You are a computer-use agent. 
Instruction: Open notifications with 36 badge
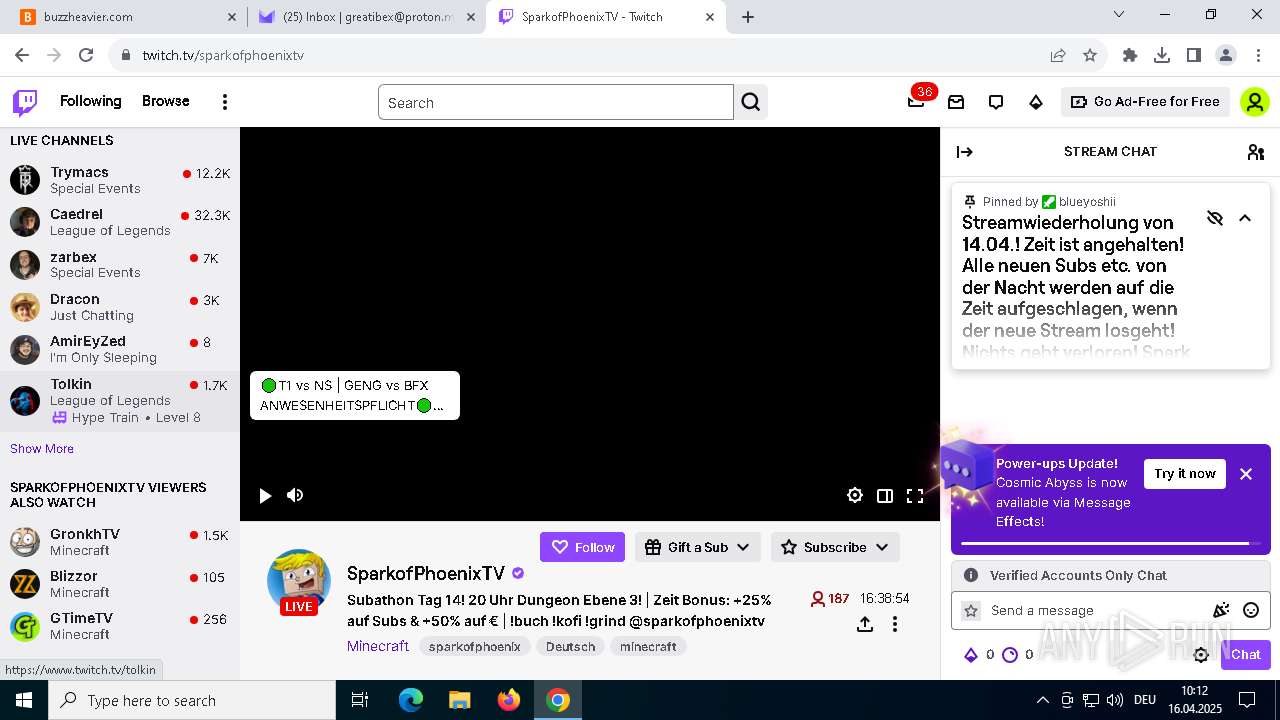coord(916,102)
